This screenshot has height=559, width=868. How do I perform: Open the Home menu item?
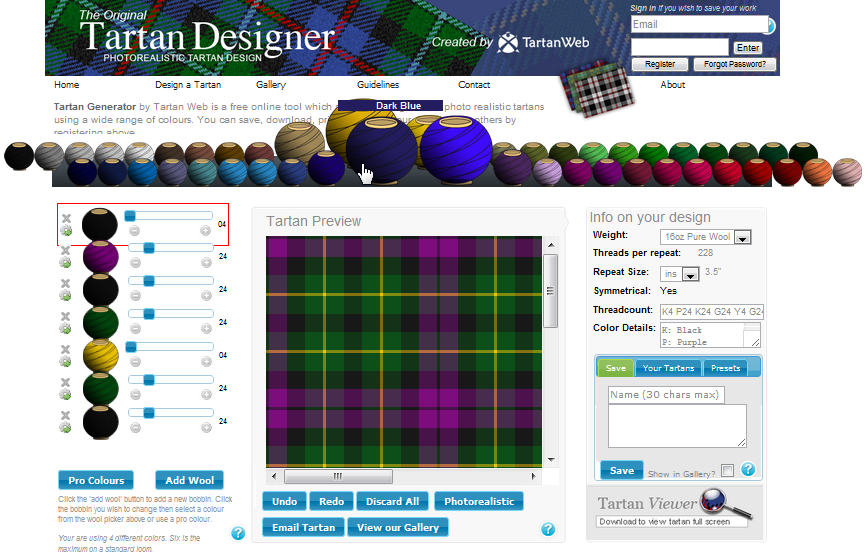coord(66,85)
